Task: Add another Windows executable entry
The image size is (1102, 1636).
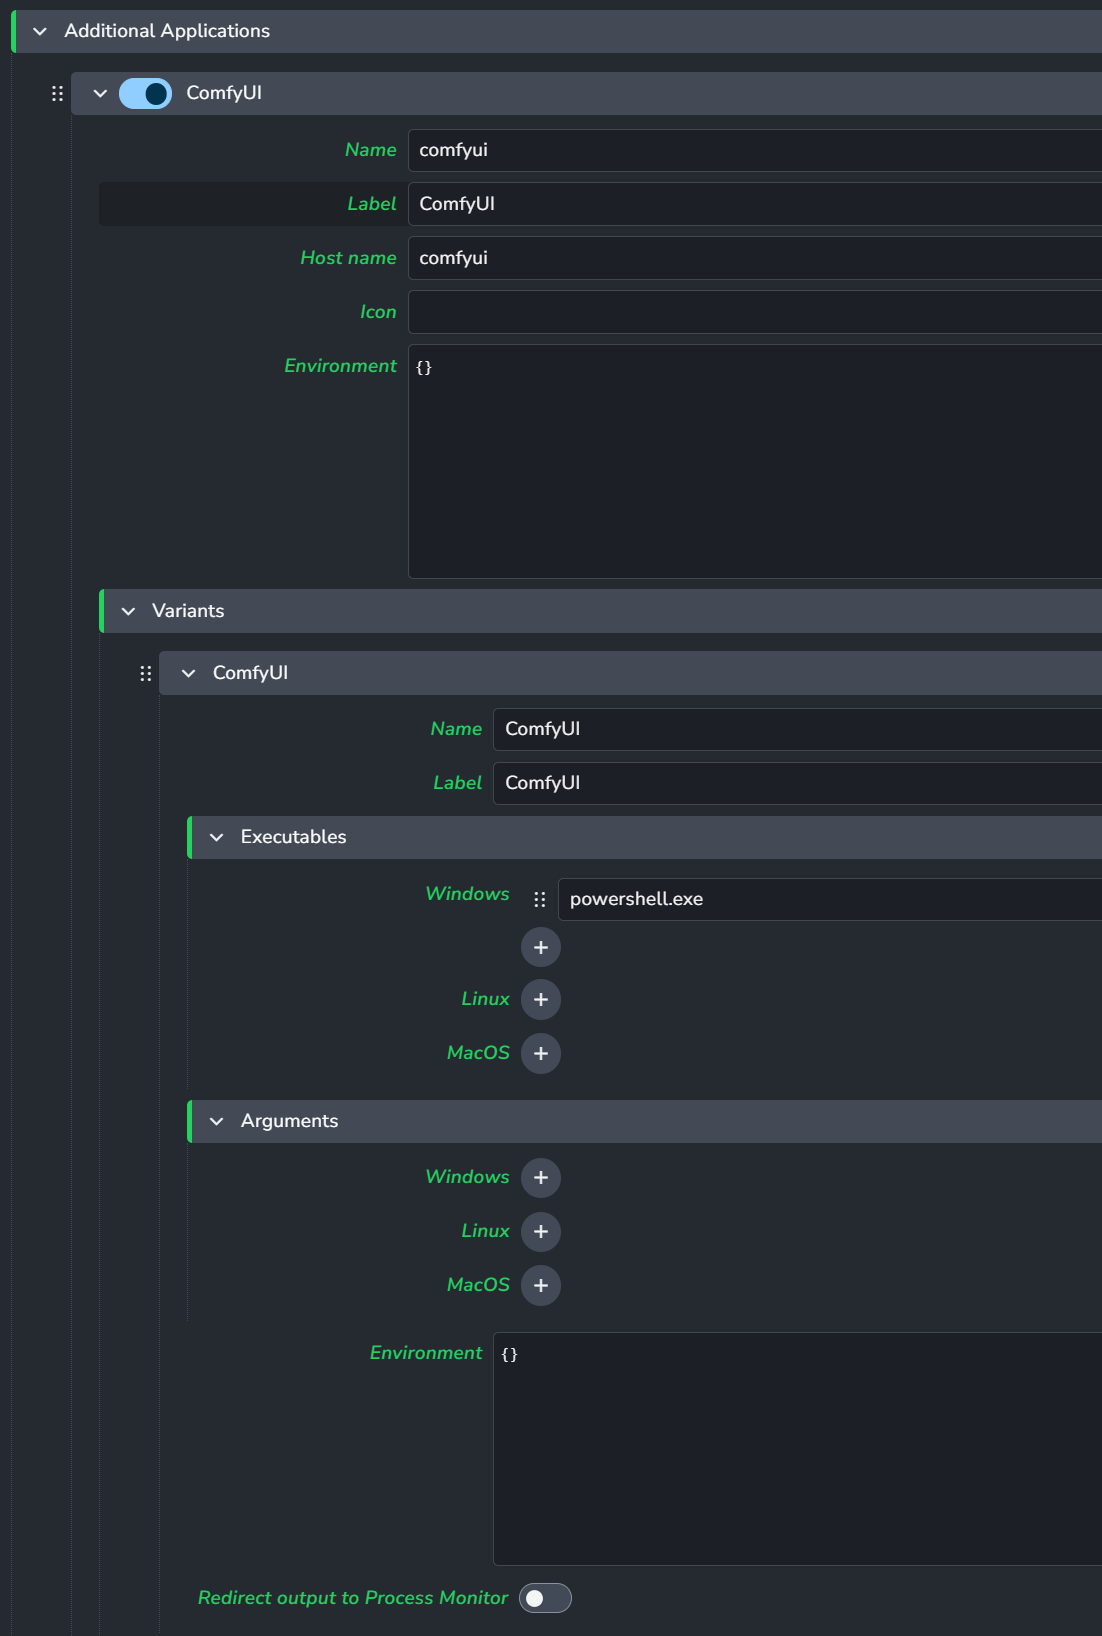Action: (541, 947)
